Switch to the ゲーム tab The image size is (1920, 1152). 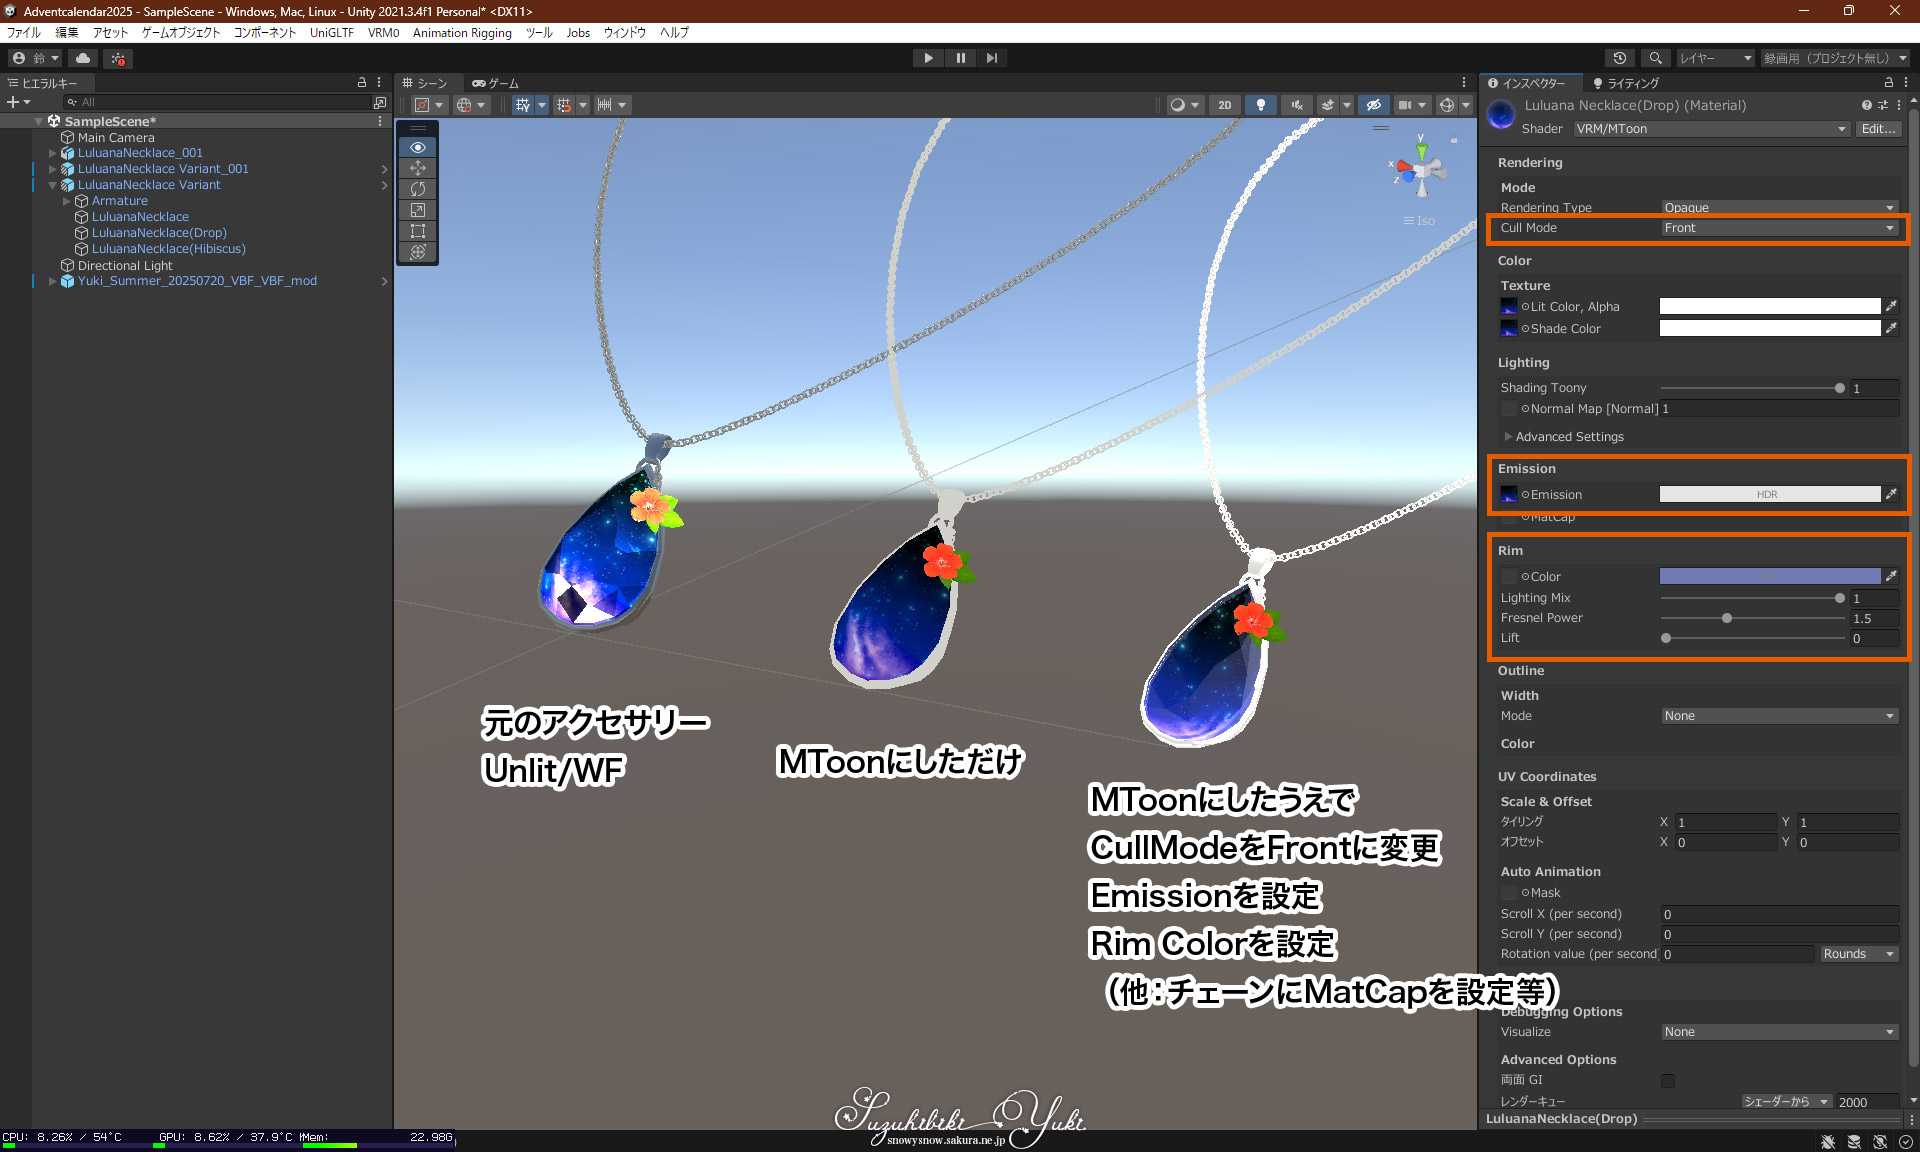(x=496, y=83)
